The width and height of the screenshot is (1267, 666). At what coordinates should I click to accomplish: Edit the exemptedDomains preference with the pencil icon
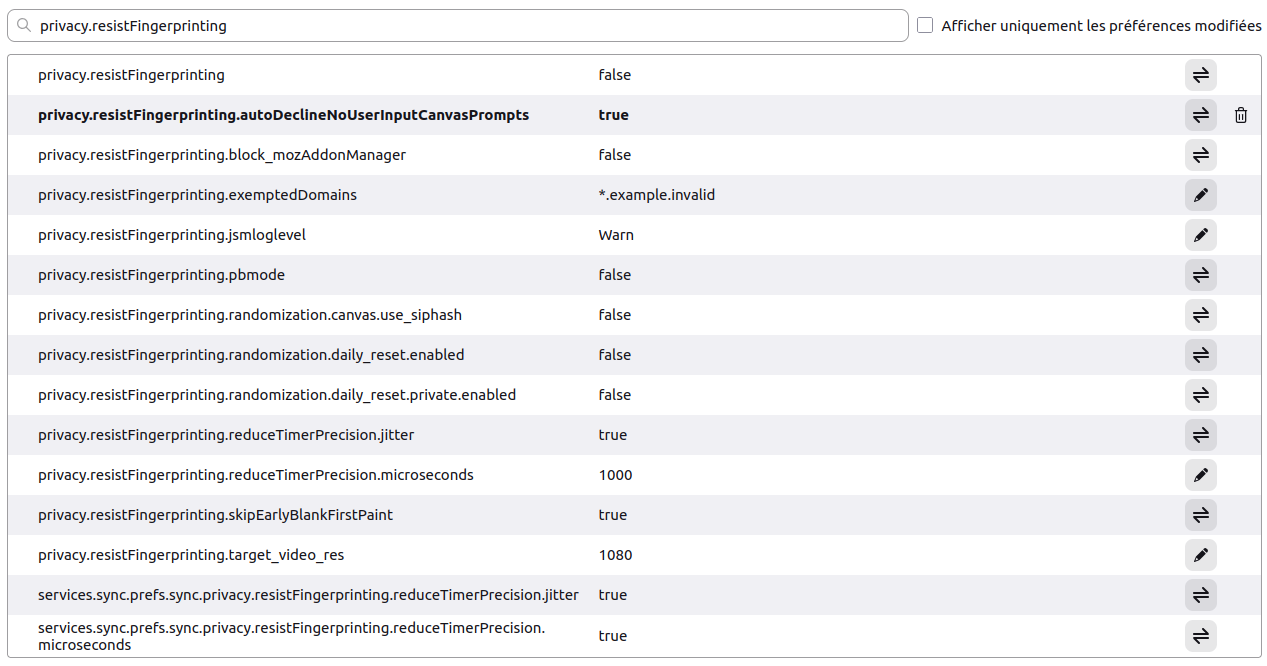(1200, 195)
